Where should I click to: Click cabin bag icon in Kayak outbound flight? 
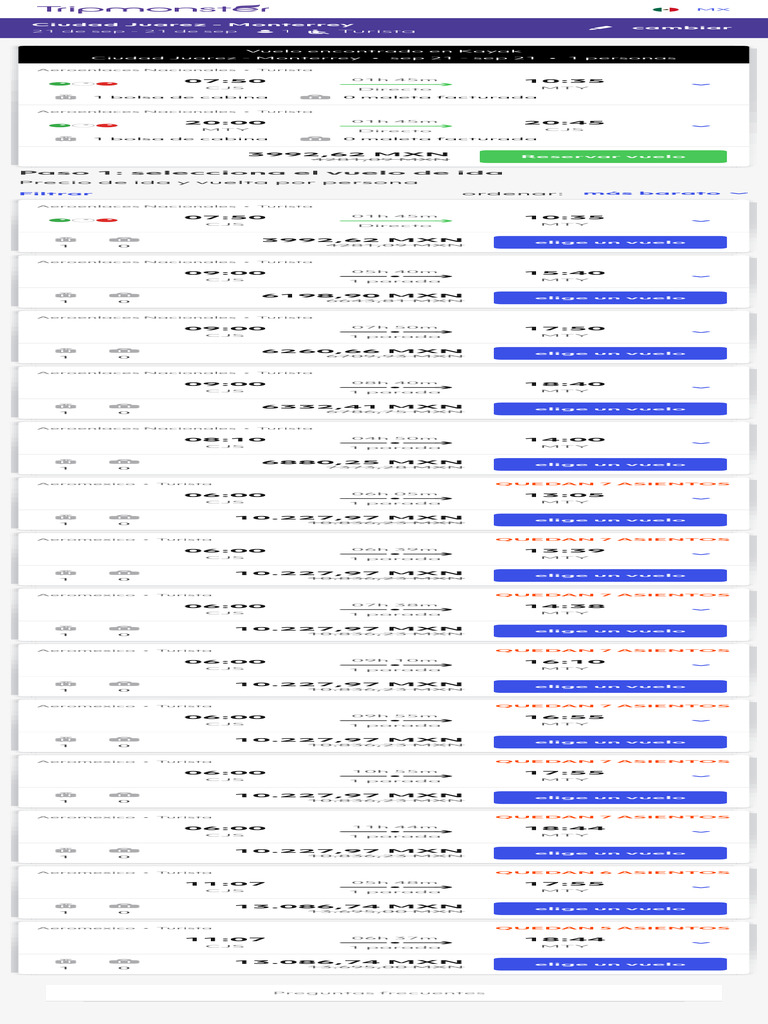[67, 97]
